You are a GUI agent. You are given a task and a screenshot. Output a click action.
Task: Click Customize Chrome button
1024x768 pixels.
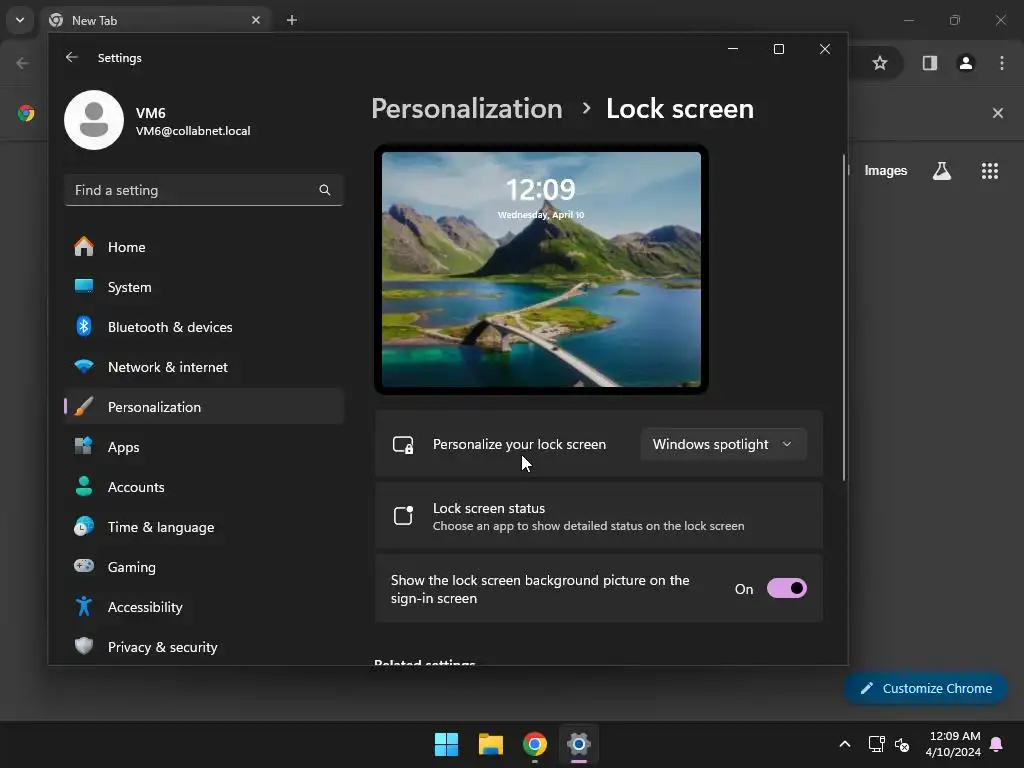(925, 688)
